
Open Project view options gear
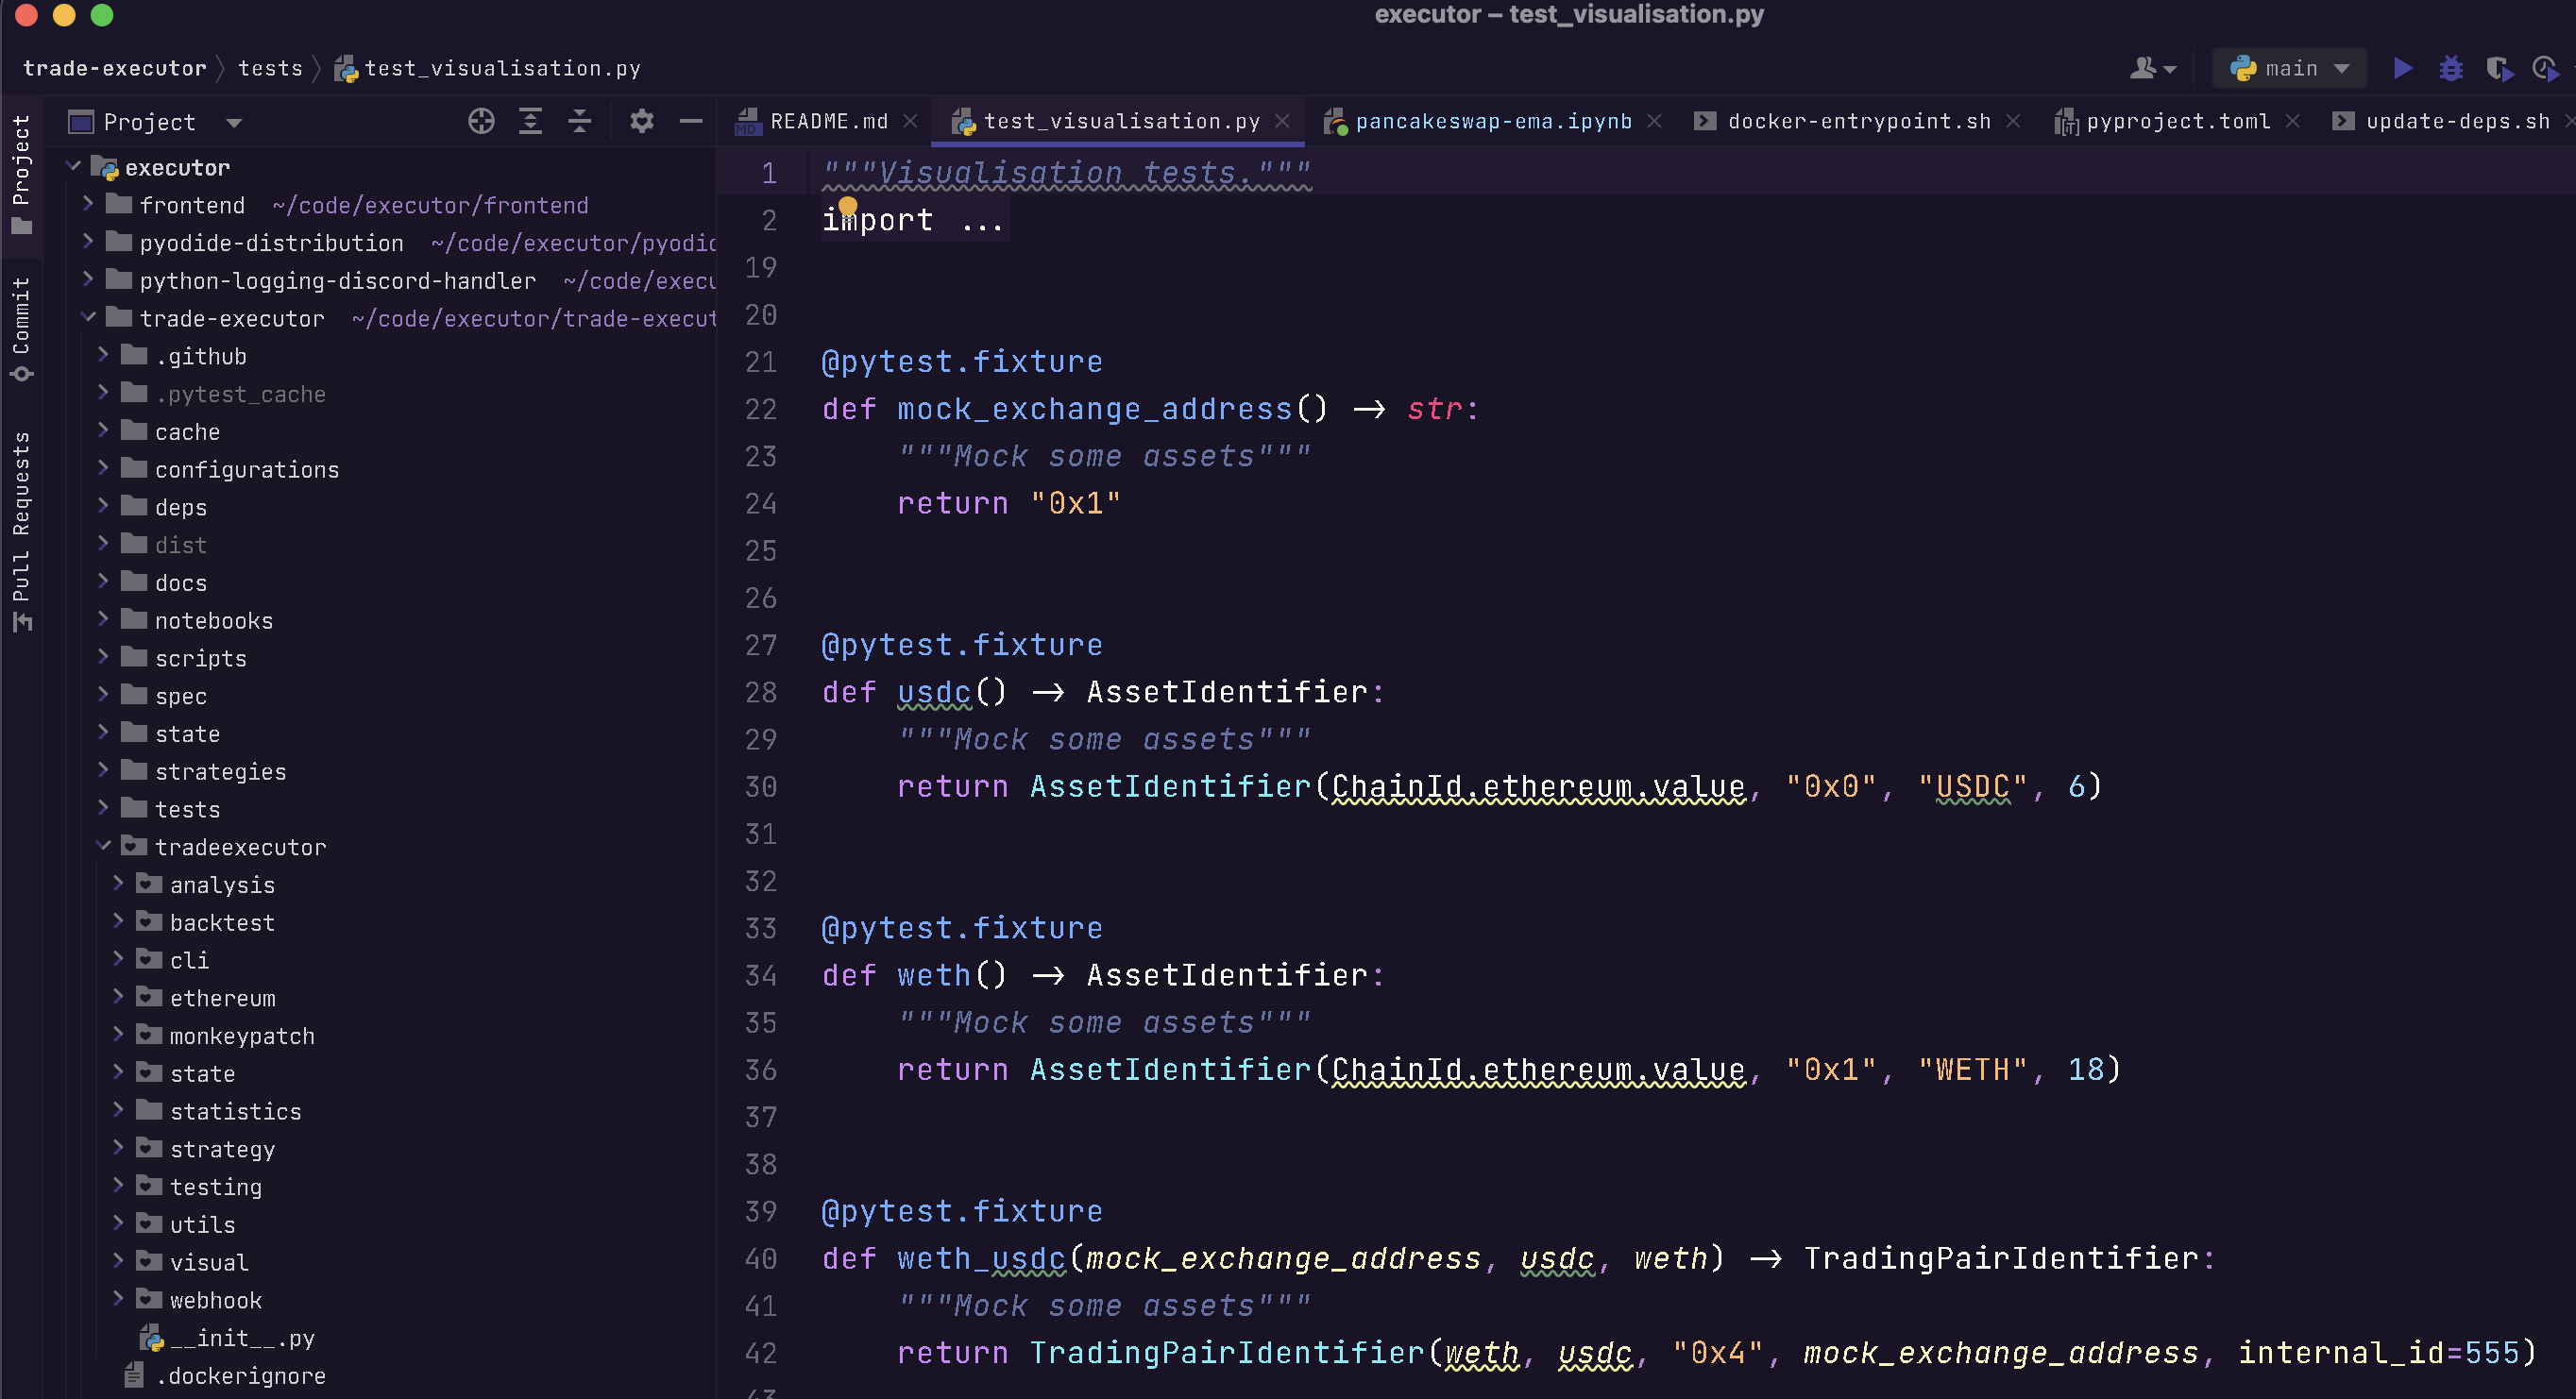(x=641, y=120)
